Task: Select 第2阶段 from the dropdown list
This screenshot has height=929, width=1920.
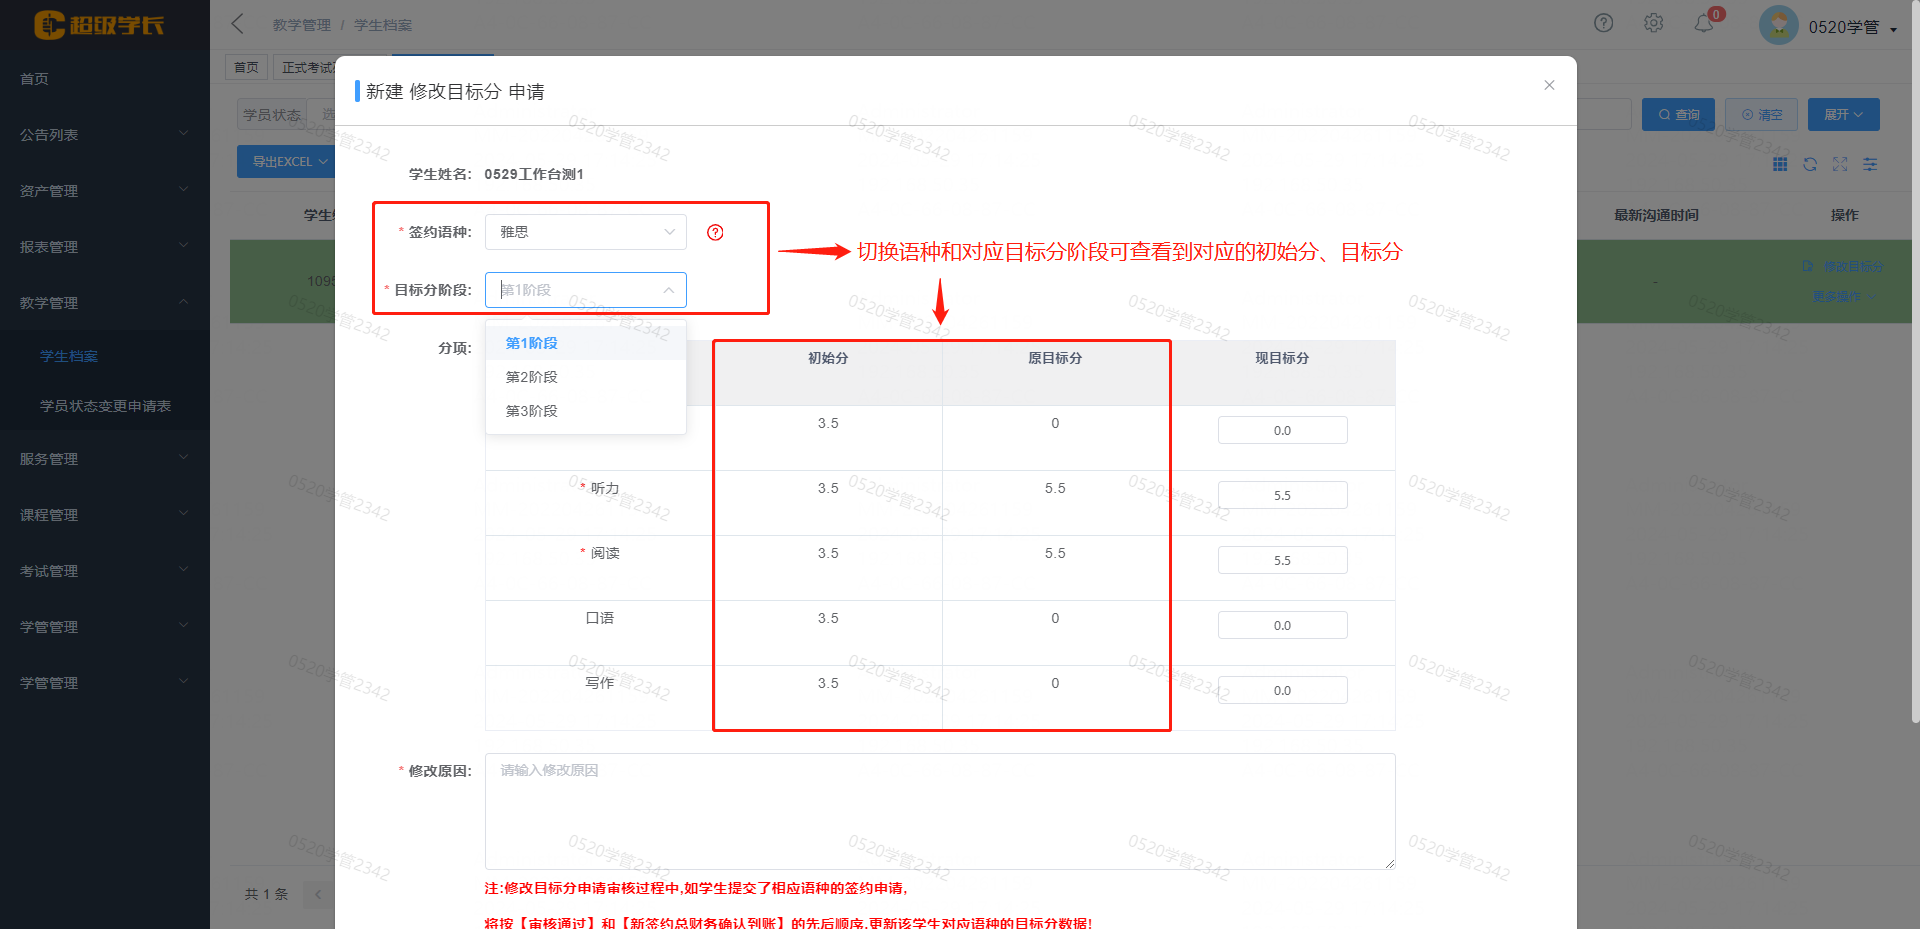Action: pyautogui.click(x=532, y=377)
